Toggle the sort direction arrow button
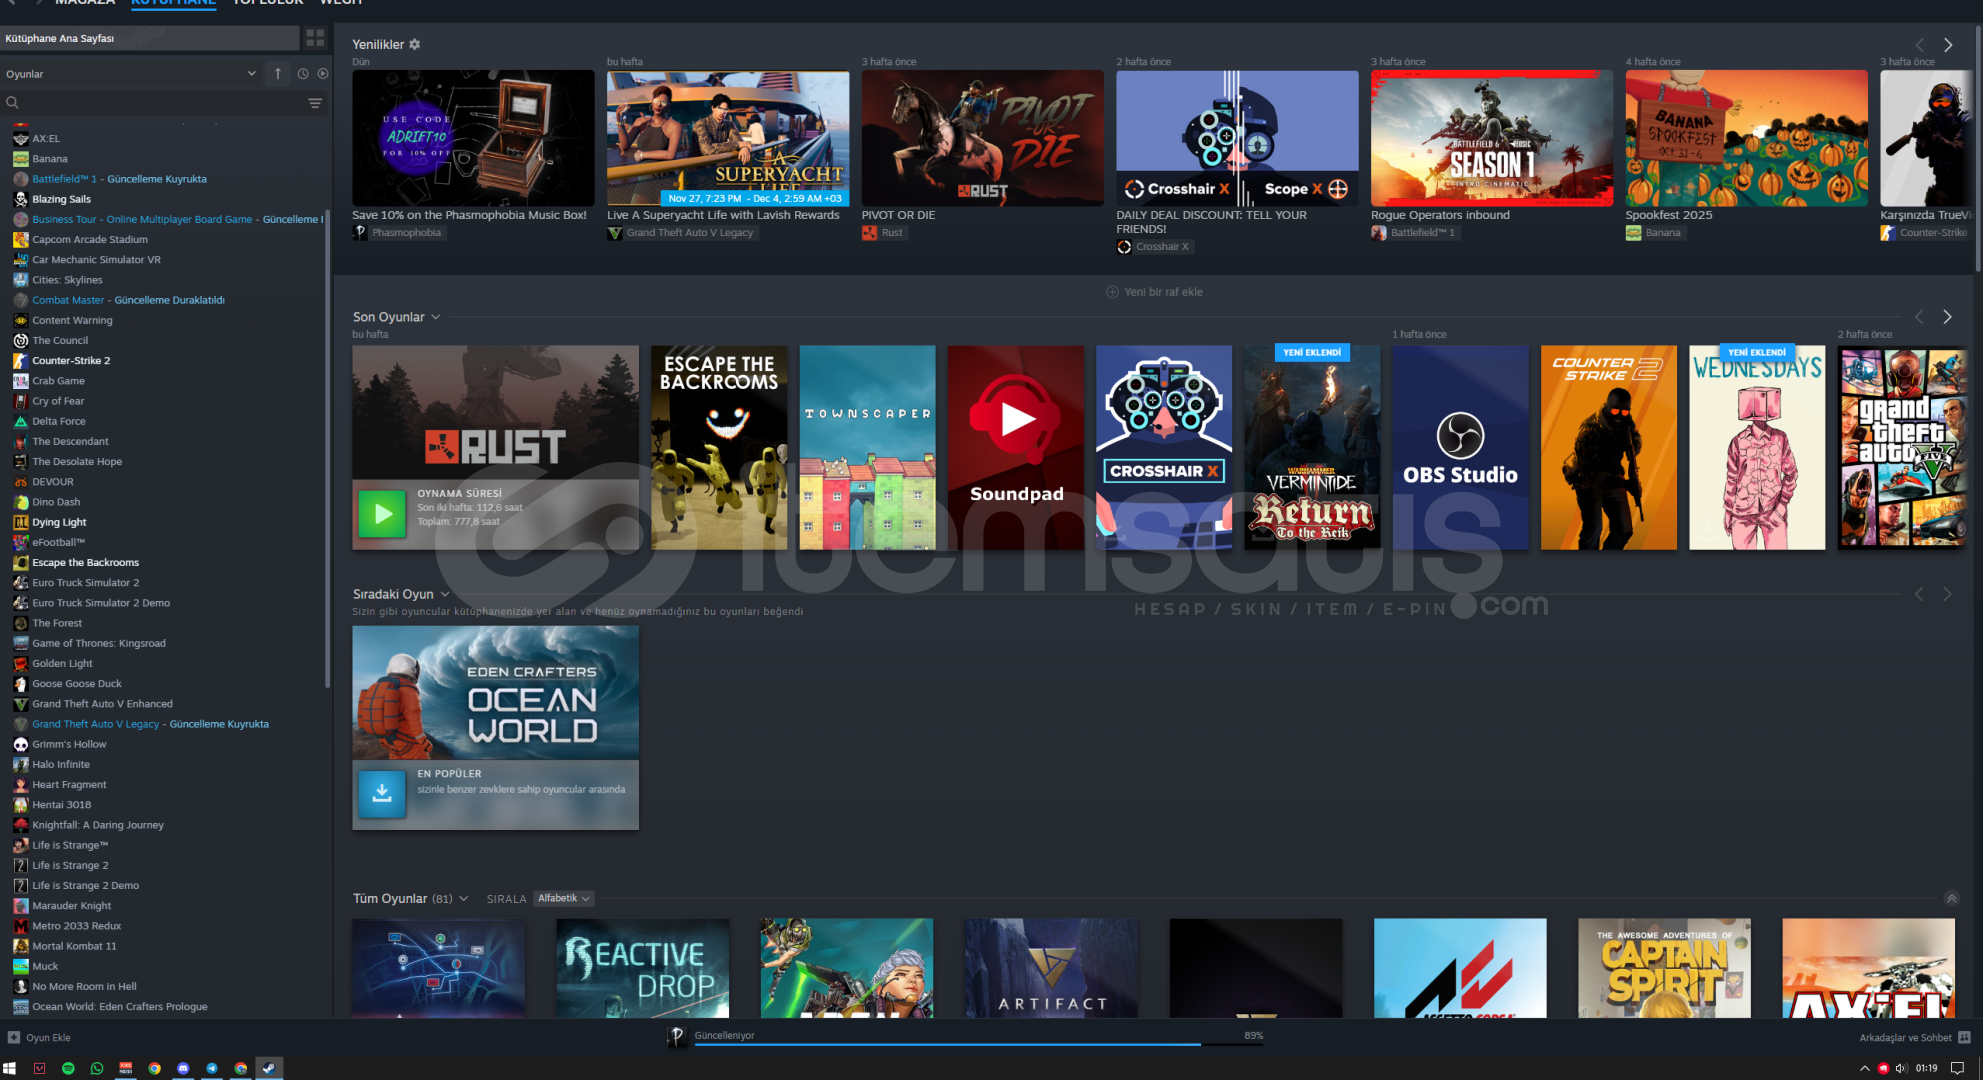 [278, 74]
